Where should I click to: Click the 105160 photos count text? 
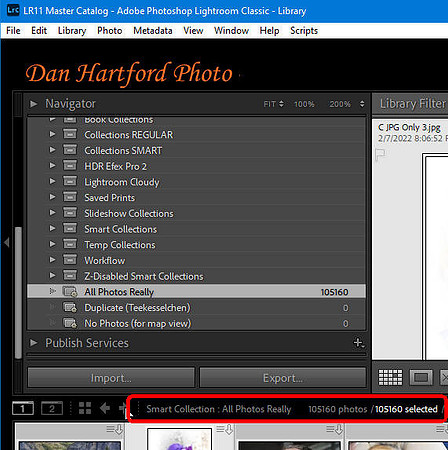pos(337,409)
